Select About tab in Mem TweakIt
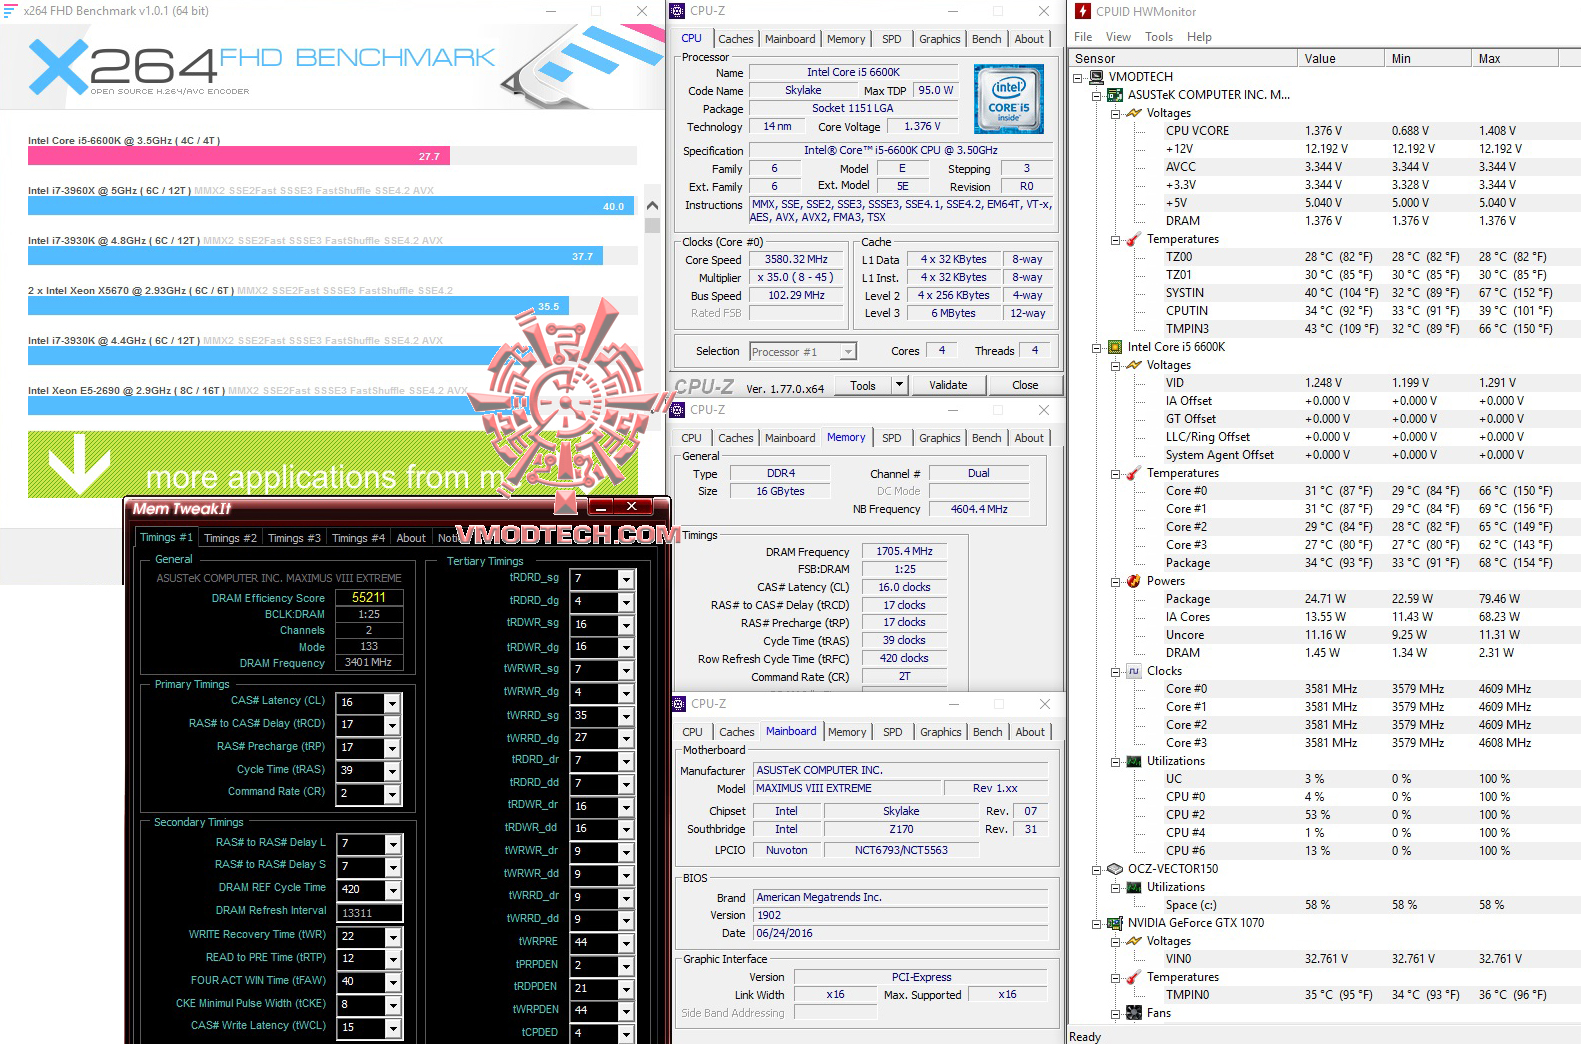The width and height of the screenshot is (1581, 1044). pyautogui.click(x=411, y=538)
